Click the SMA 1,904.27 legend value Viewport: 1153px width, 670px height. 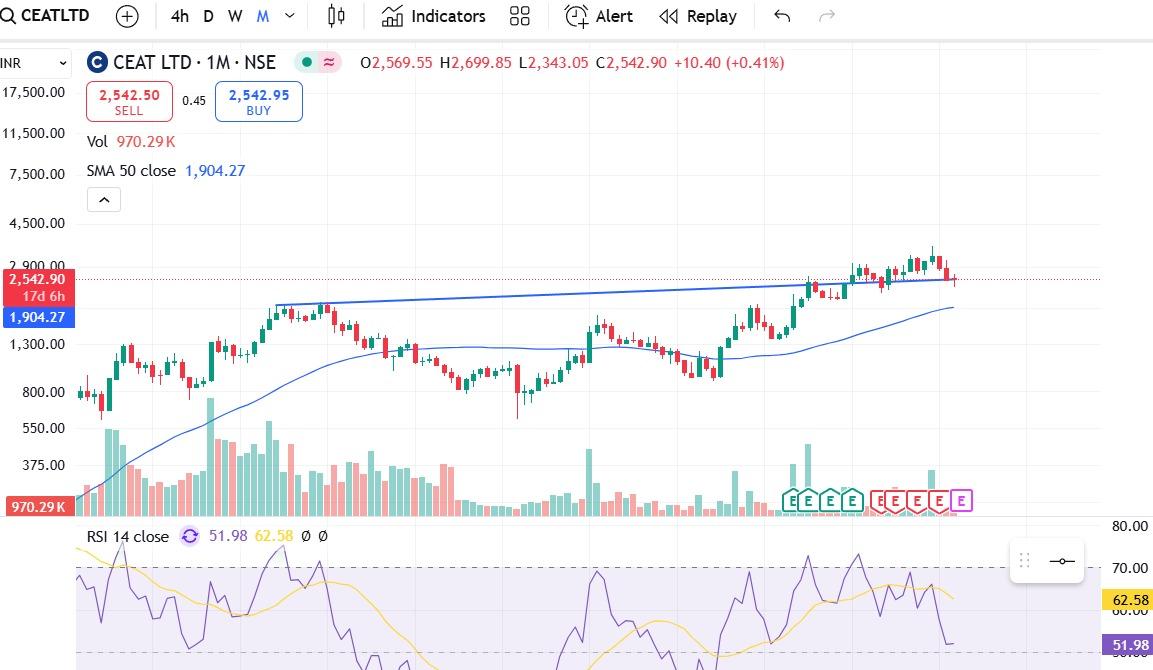215,171
